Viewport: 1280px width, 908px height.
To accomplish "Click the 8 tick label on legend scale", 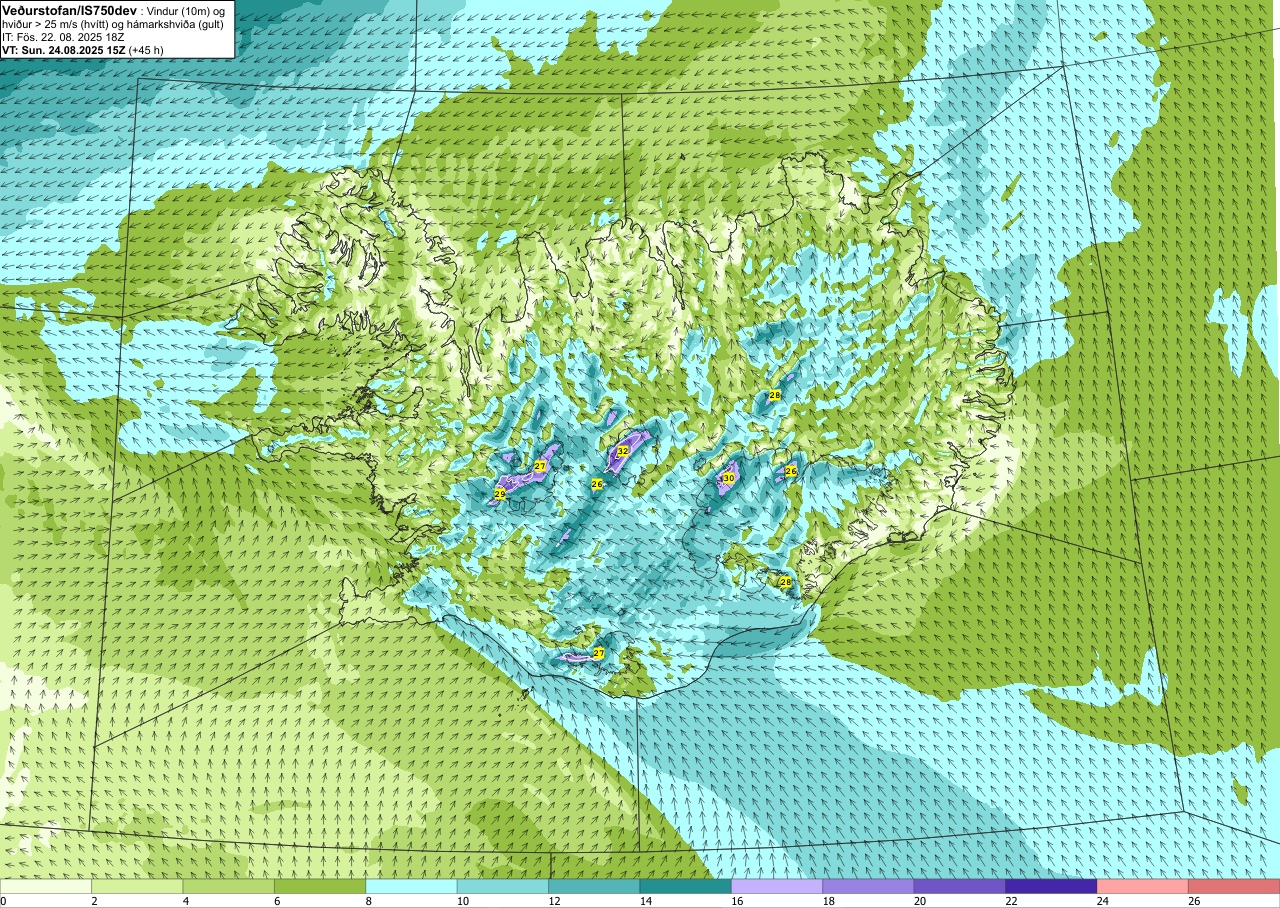I will click(x=369, y=901).
